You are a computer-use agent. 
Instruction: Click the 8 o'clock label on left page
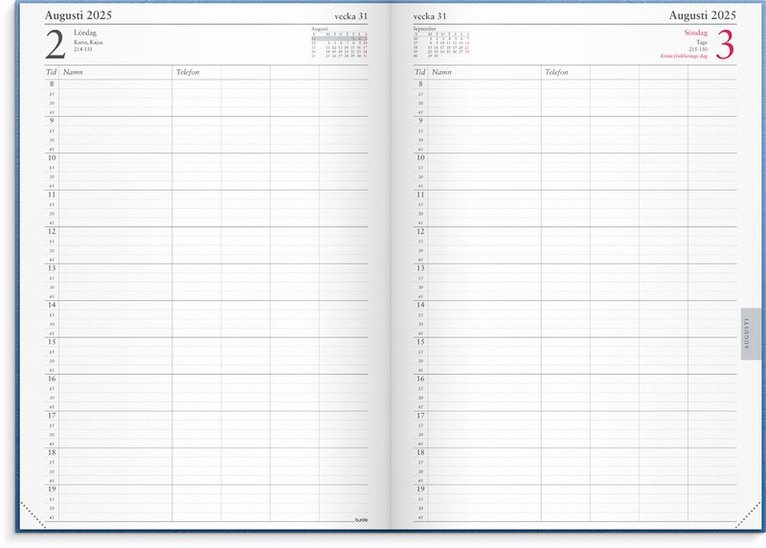tap(51, 84)
